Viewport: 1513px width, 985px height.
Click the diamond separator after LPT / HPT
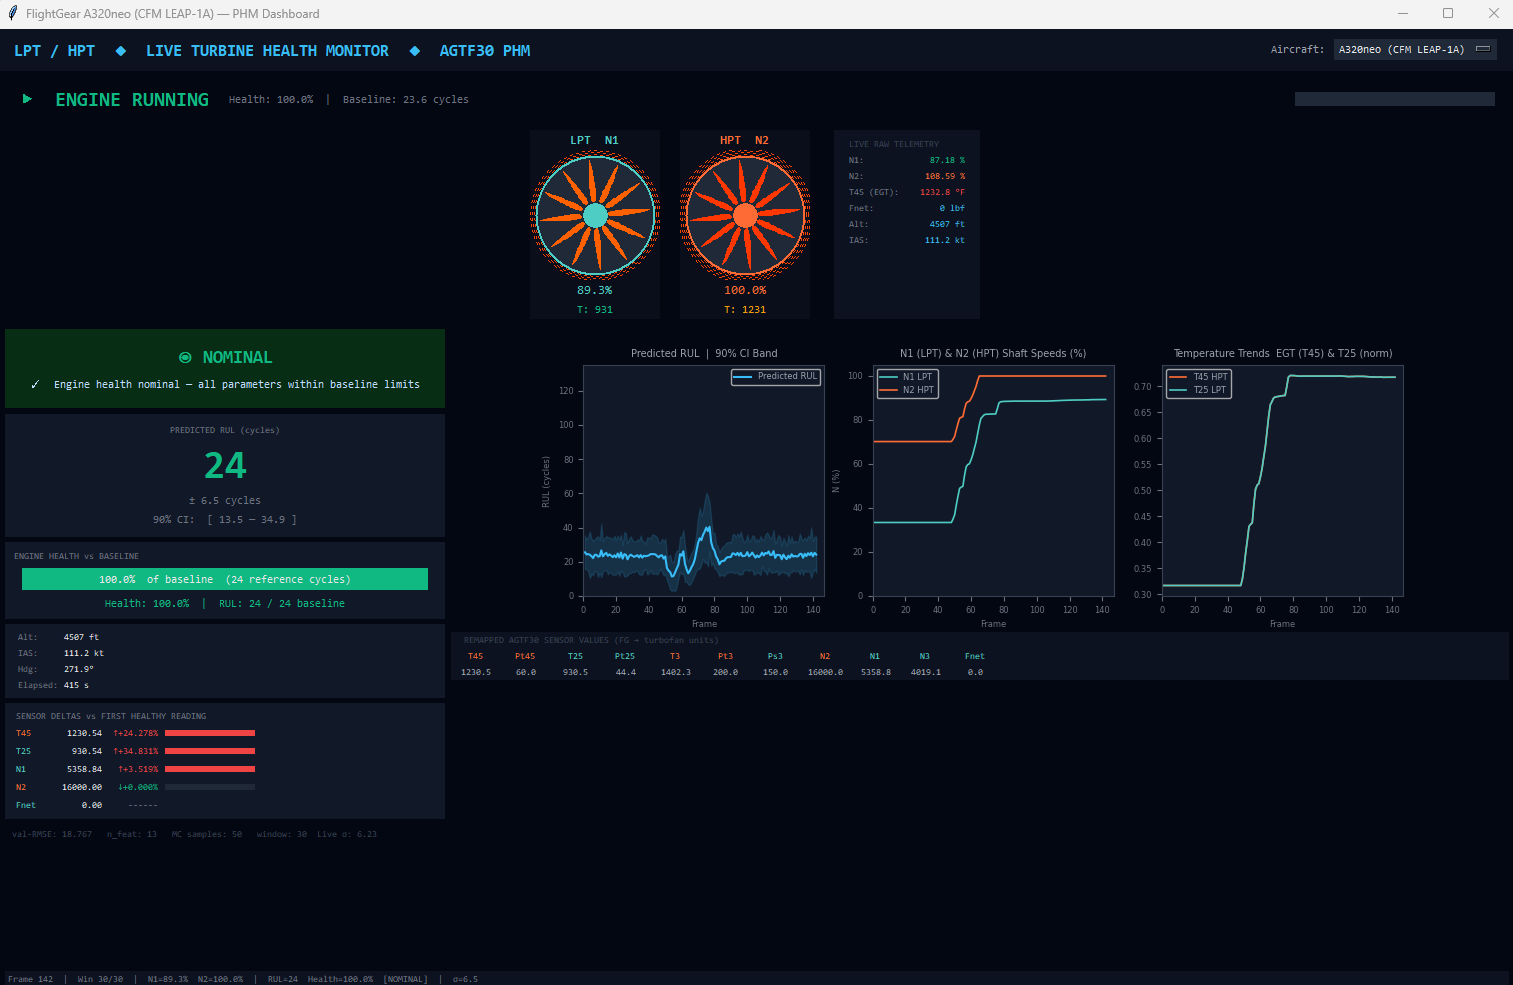(121, 51)
